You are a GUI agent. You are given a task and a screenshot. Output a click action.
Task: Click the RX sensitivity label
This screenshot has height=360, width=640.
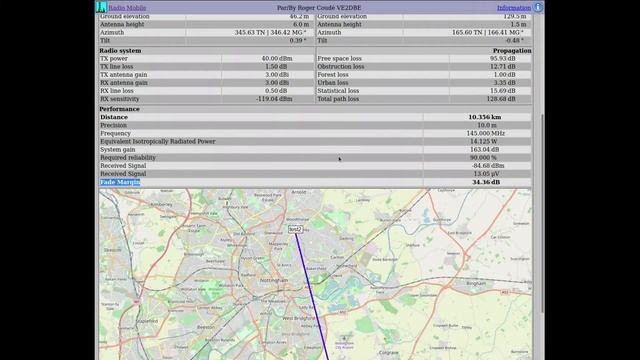point(120,99)
